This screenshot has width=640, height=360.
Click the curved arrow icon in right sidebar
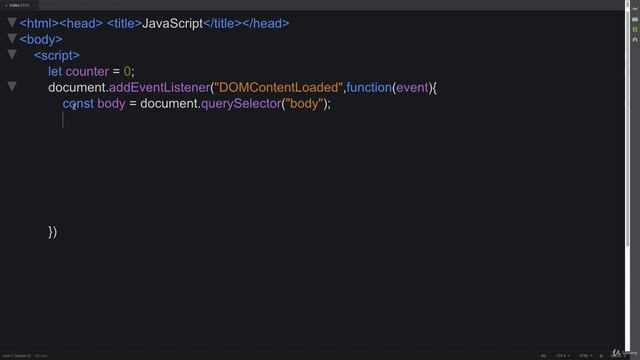[635, 40]
